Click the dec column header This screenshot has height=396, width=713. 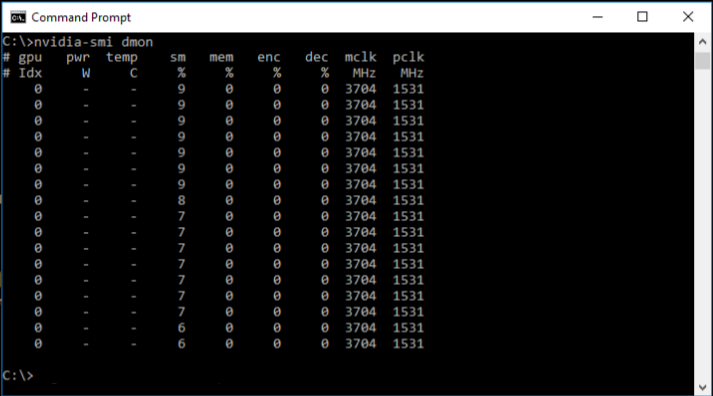pyautogui.click(x=316, y=57)
